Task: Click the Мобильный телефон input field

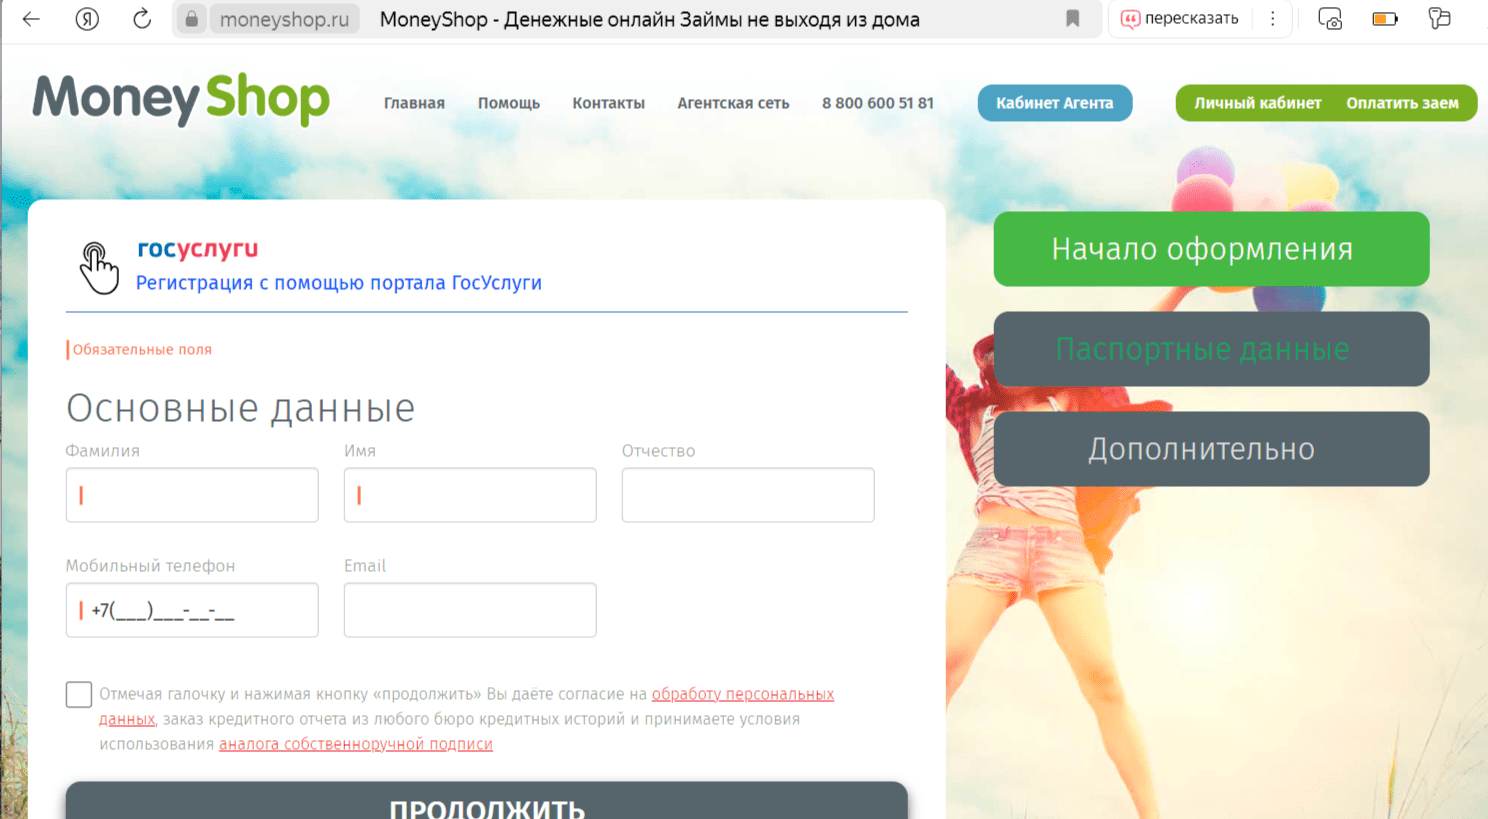Action: coord(192,610)
